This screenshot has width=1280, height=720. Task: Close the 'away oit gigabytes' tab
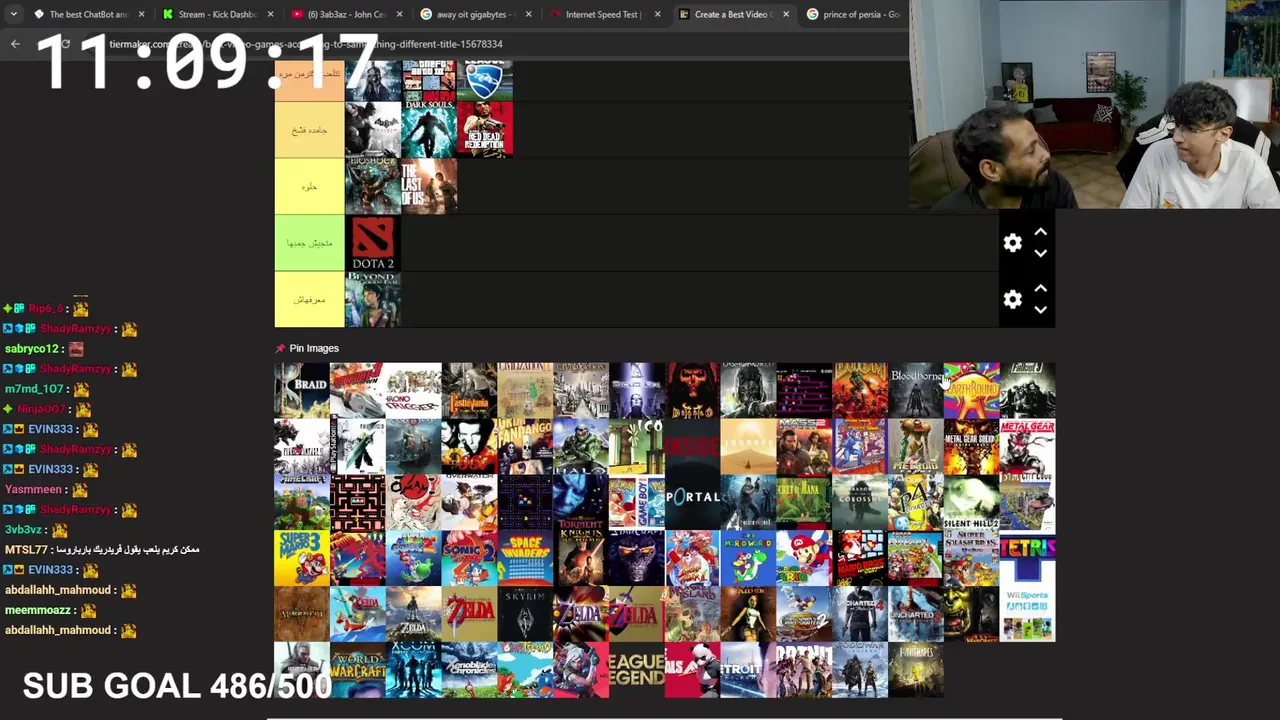coord(528,14)
